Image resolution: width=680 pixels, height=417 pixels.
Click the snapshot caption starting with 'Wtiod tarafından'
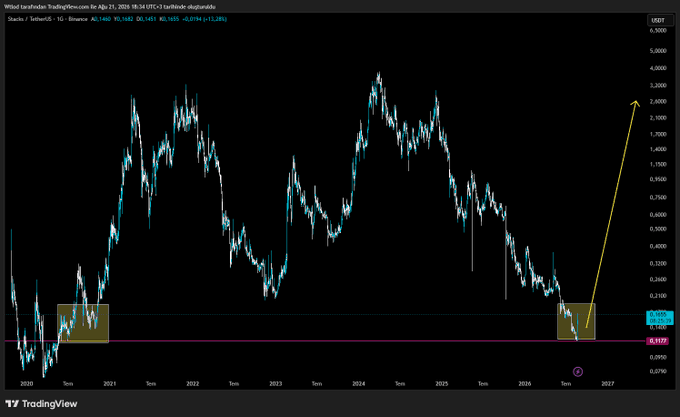coord(110,7)
